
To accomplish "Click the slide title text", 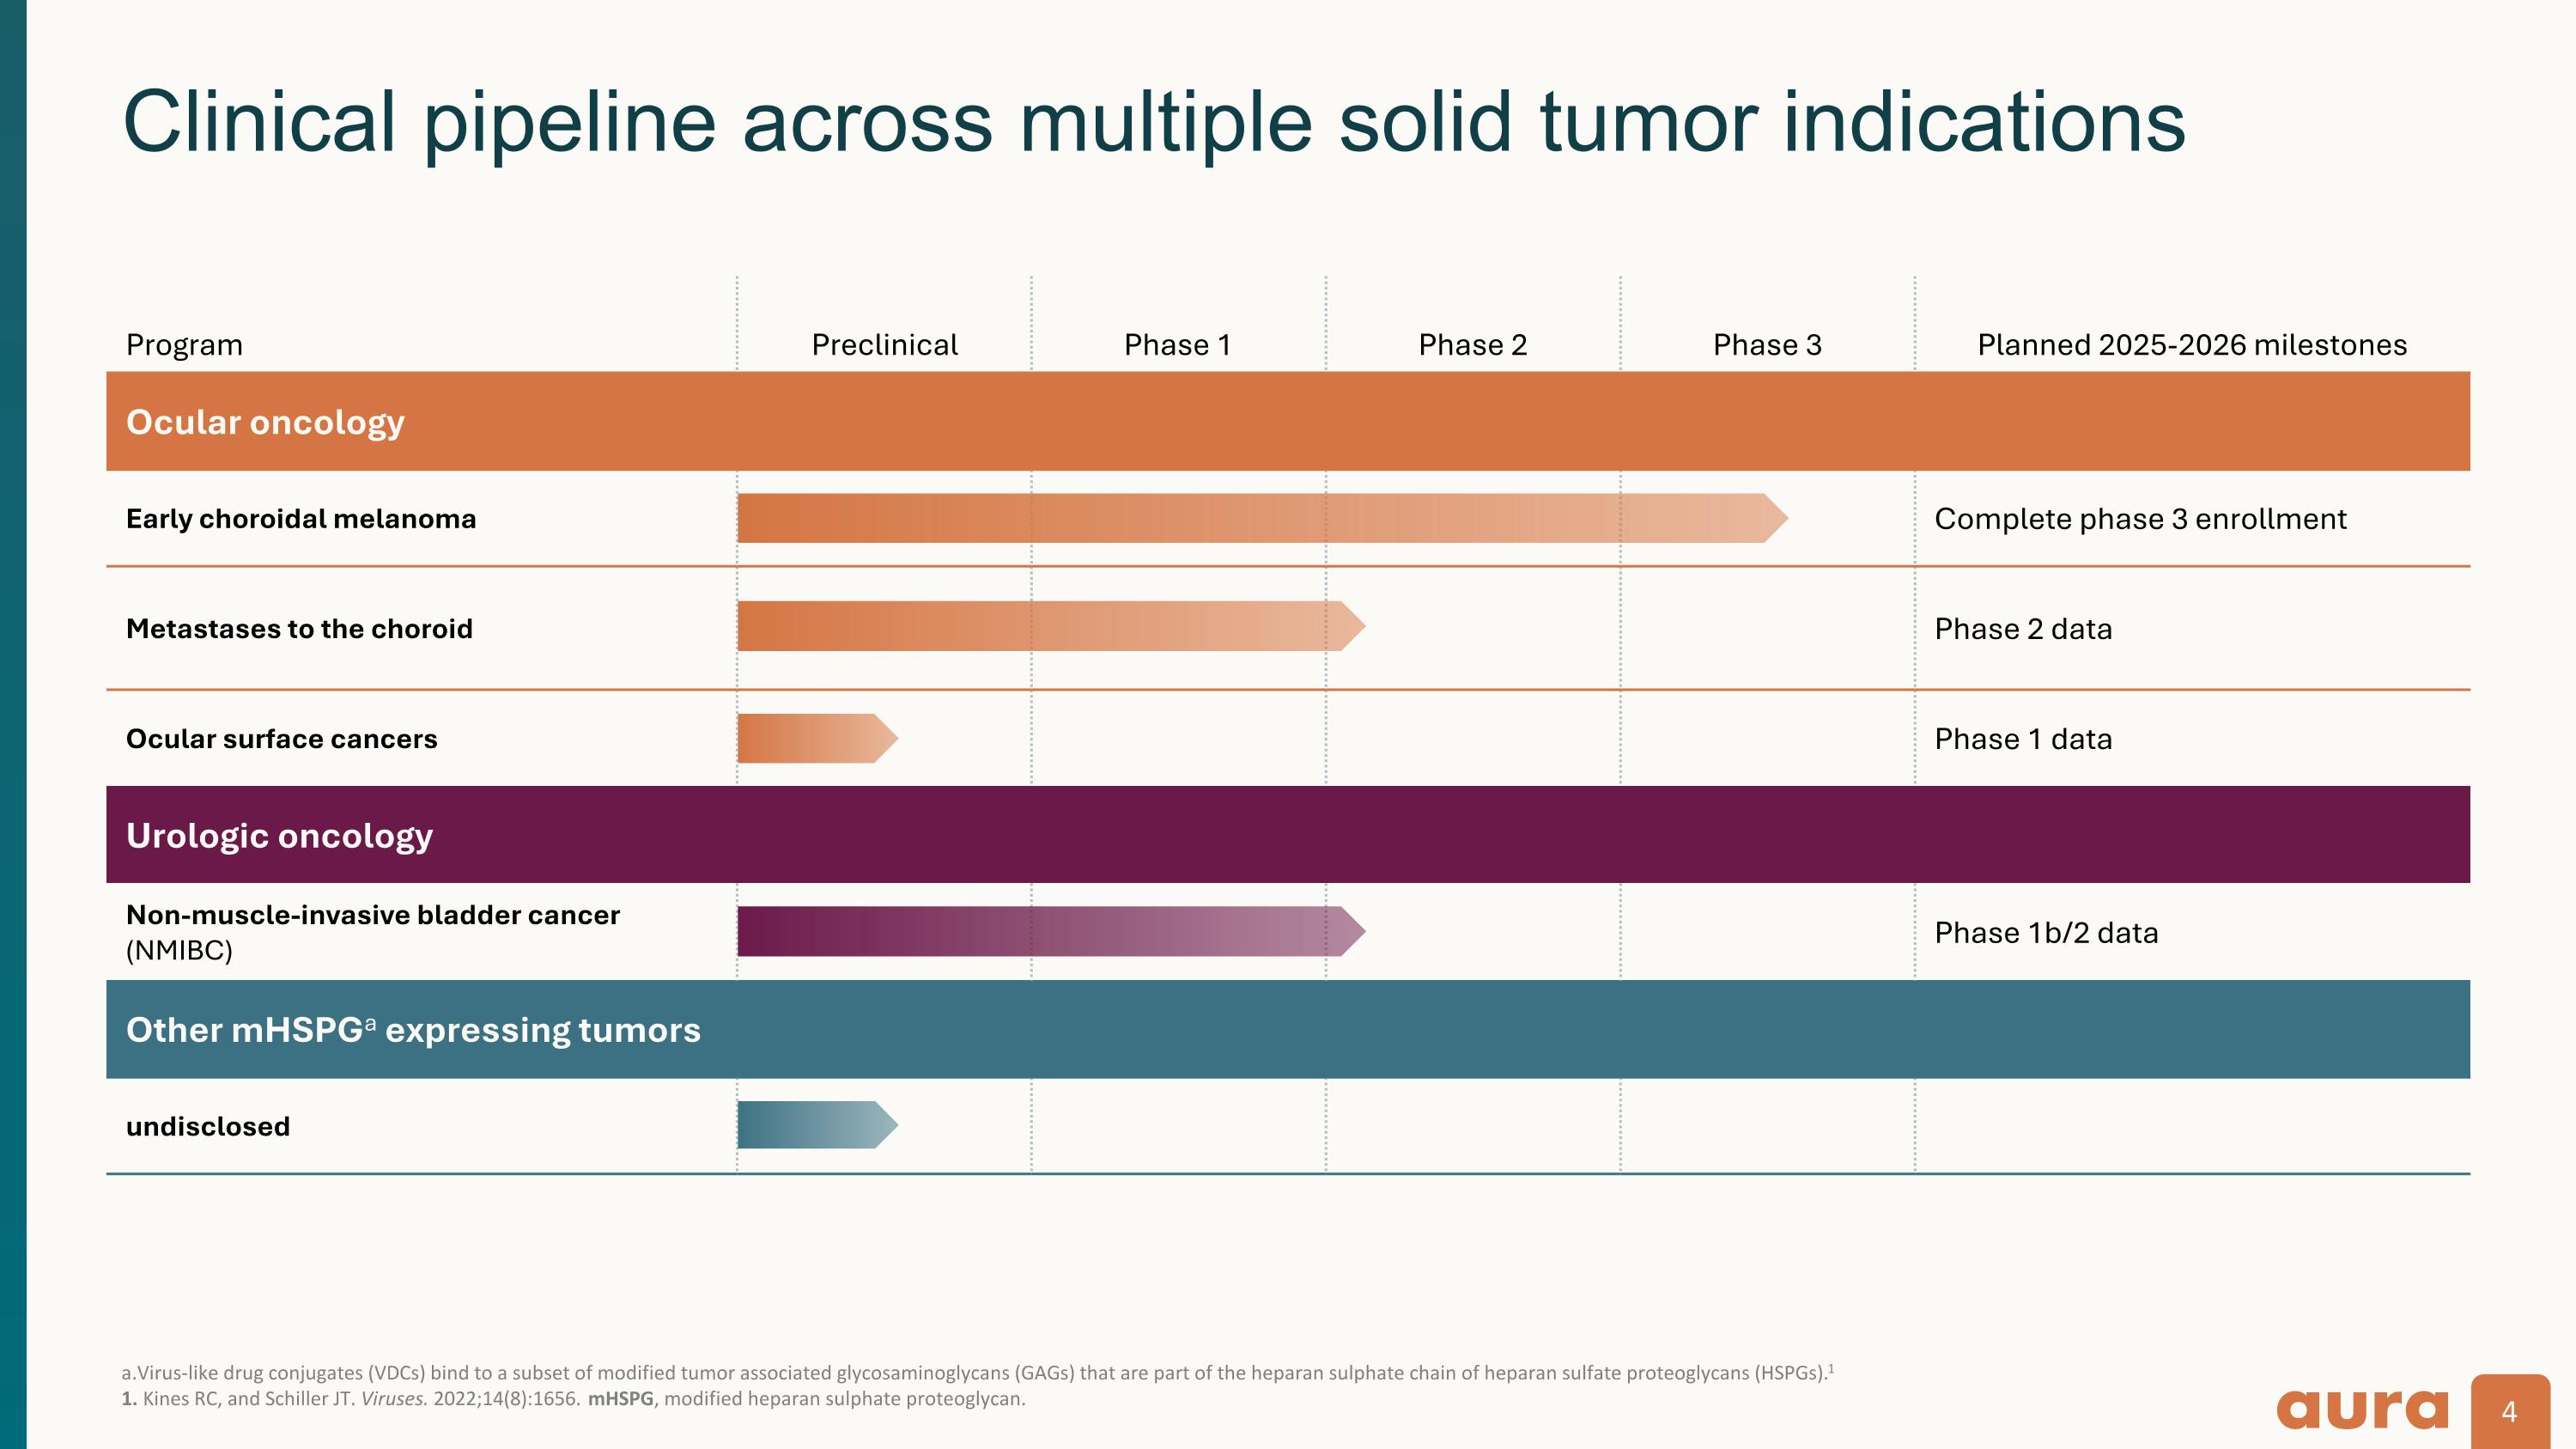I will click(1153, 122).
